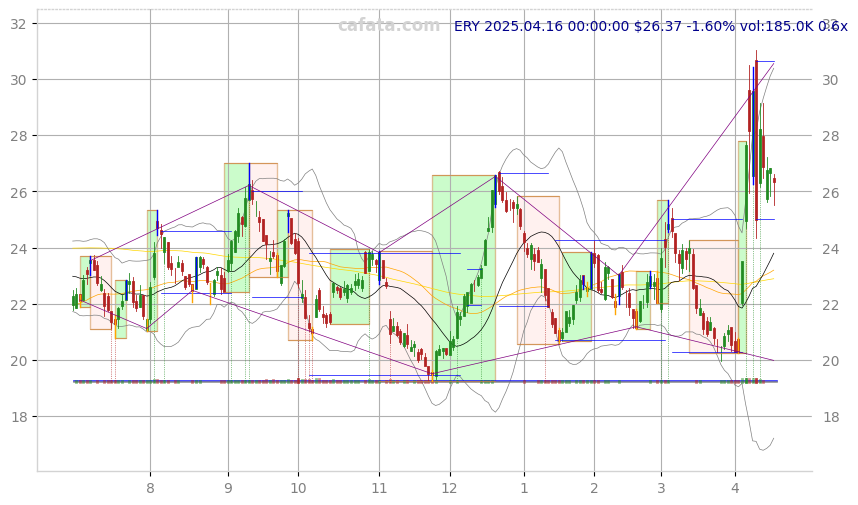
Task: Click the 20 label on left price axis
Action: (x=19, y=361)
